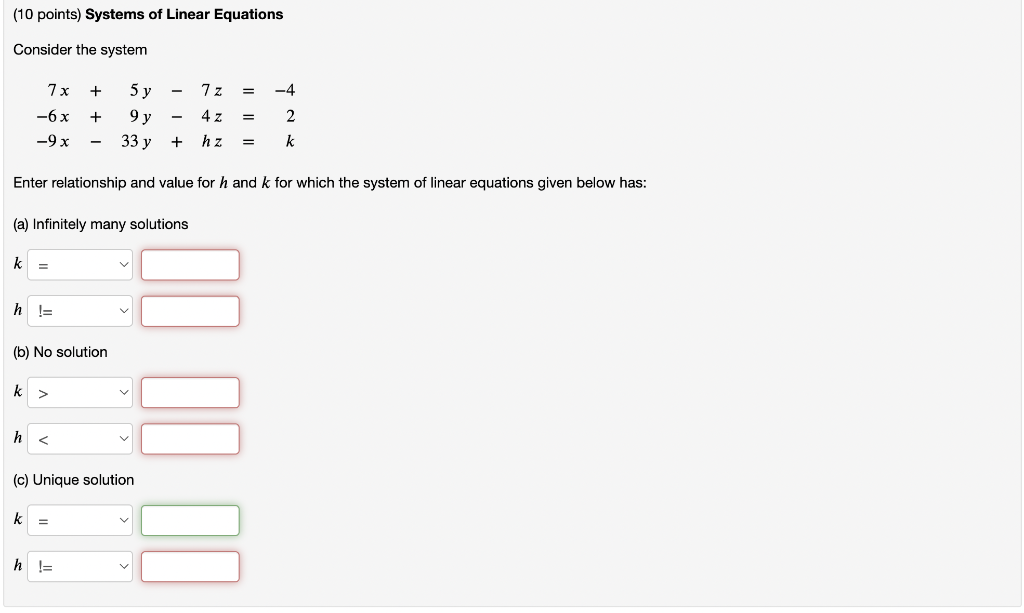Open the k operator dropdown under no solution
Screen dimensions: 1024x613
click(x=80, y=392)
